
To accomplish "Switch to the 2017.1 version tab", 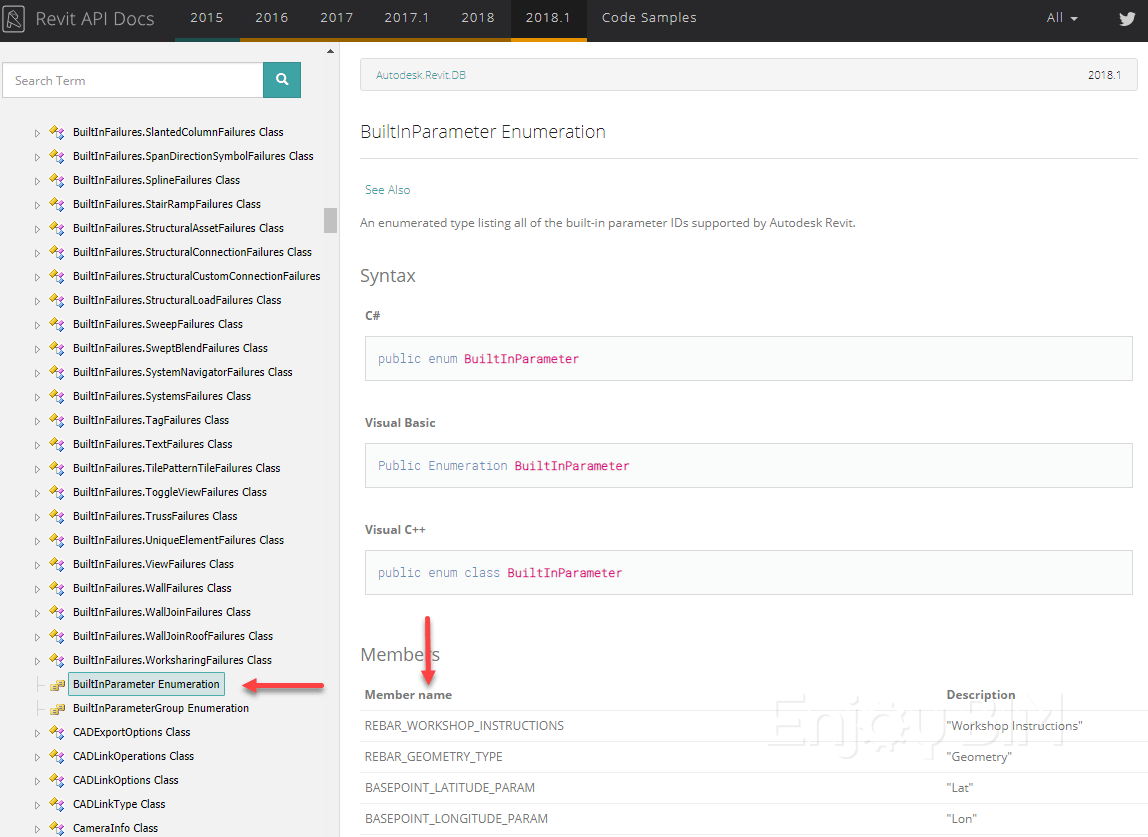I will click(x=407, y=18).
